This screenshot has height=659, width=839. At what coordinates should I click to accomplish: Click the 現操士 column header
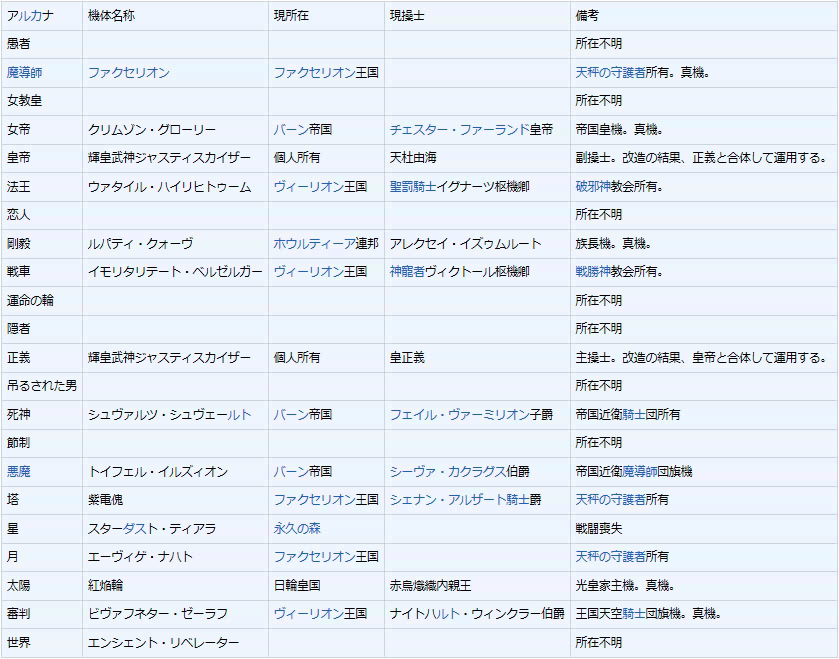coord(408,16)
